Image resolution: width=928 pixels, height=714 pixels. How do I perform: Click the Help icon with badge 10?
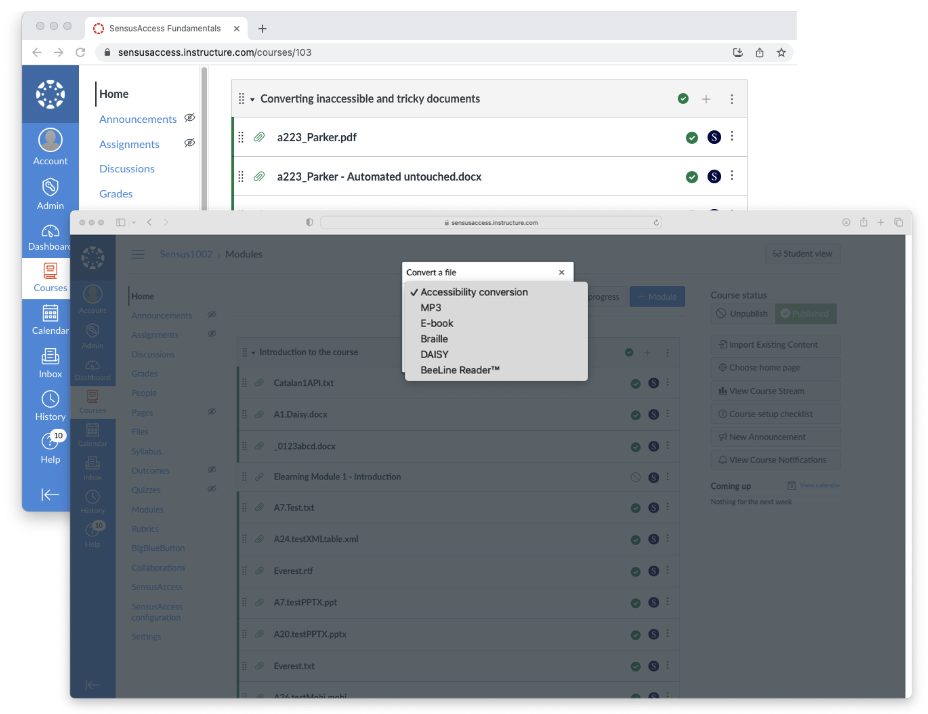[x=50, y=443]
